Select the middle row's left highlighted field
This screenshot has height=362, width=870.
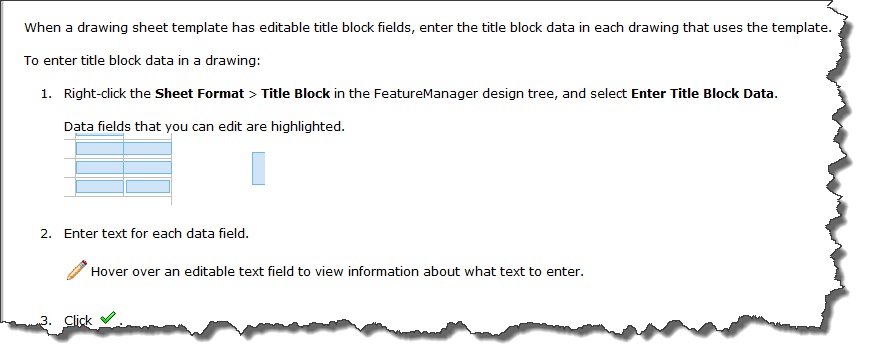coord(99,167)
